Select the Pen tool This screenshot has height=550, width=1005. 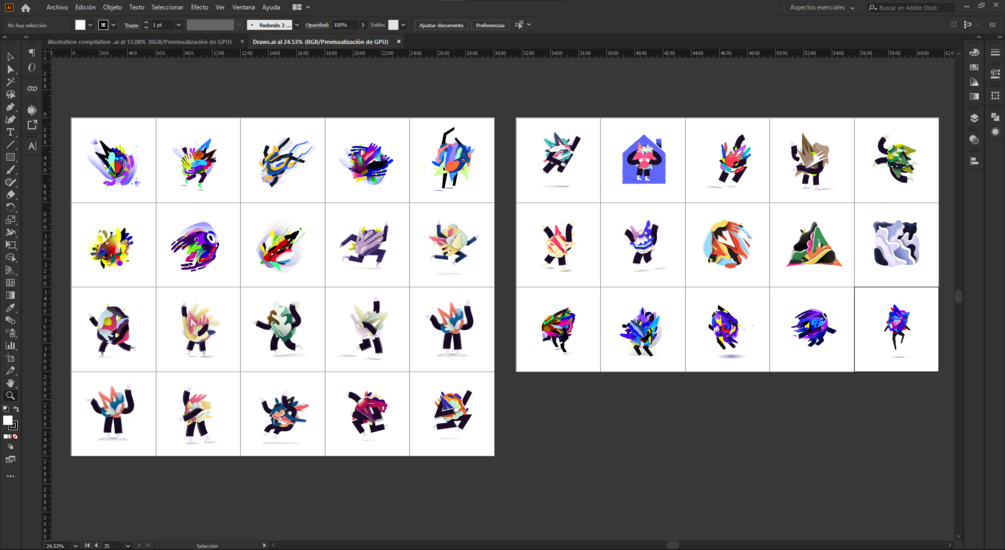[x=10, y=107]
